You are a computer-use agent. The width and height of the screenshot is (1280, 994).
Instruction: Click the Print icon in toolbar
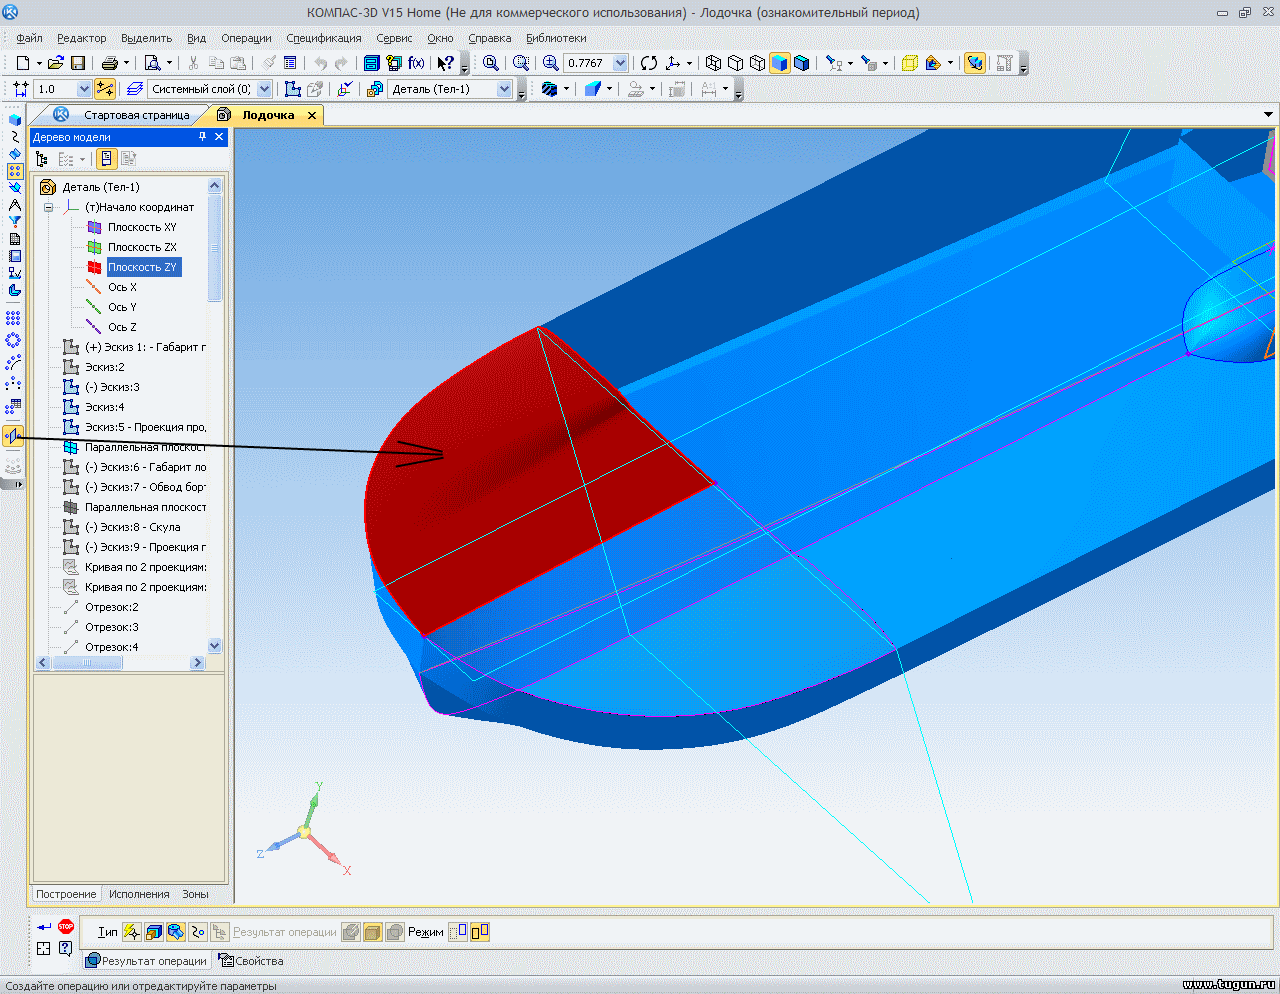110,63
